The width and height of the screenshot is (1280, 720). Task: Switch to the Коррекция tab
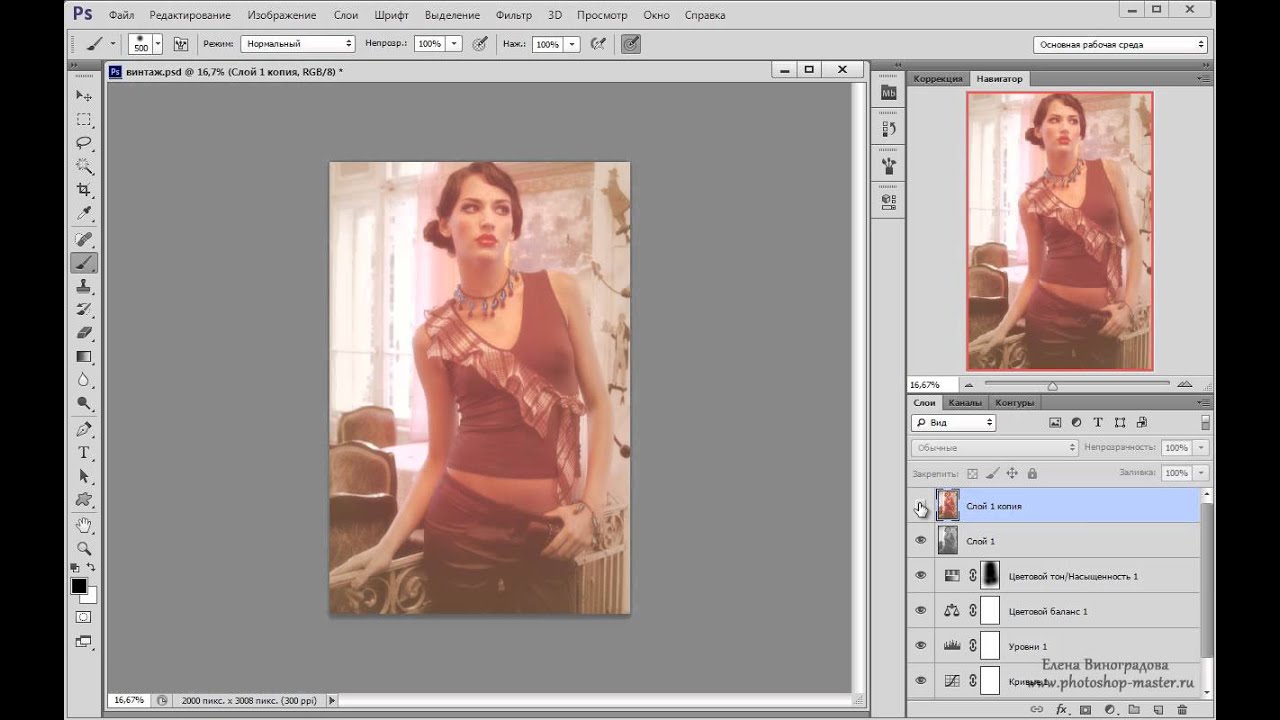coord(938,78)
